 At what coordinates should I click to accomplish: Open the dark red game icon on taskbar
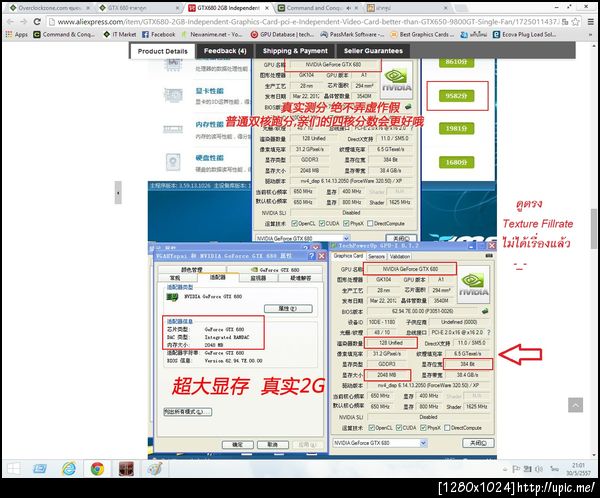126,469
